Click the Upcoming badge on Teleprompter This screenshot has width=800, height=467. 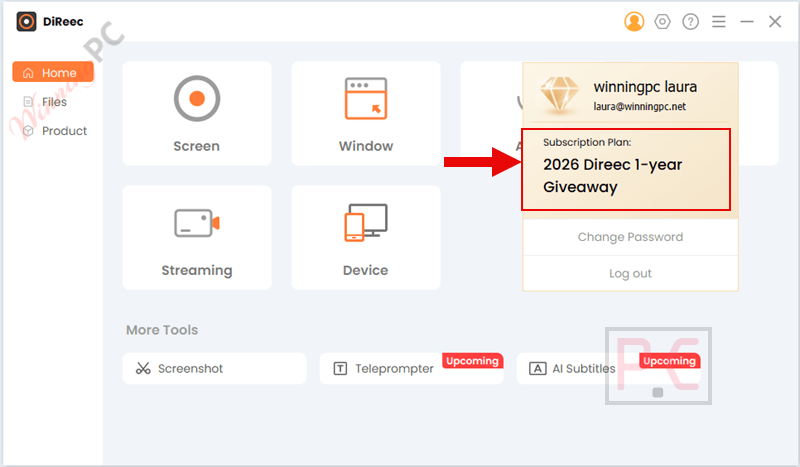[472, 361]
